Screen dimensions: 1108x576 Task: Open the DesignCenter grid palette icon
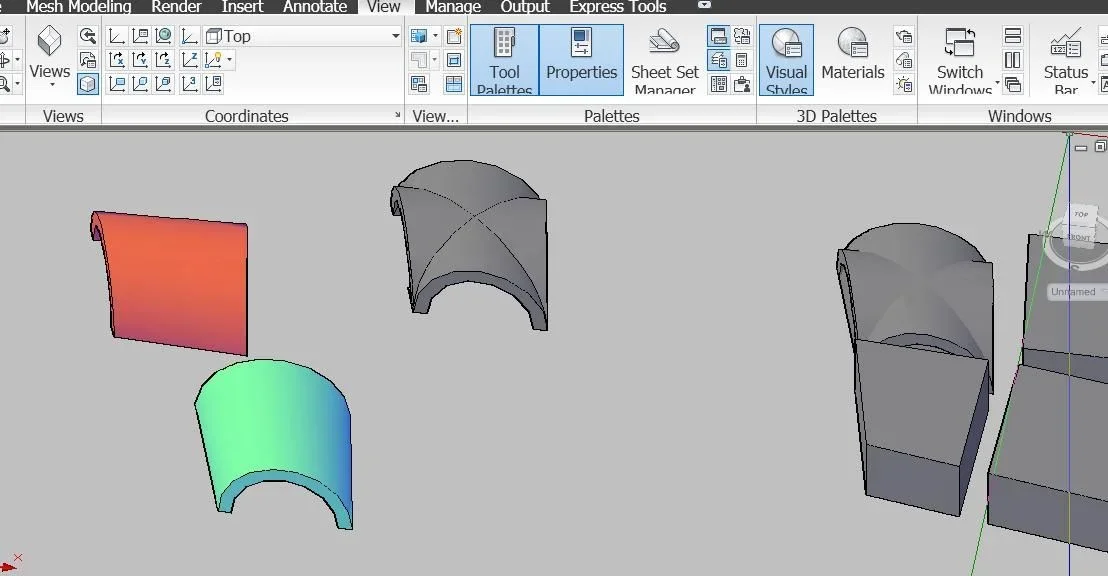coord(719,84)
